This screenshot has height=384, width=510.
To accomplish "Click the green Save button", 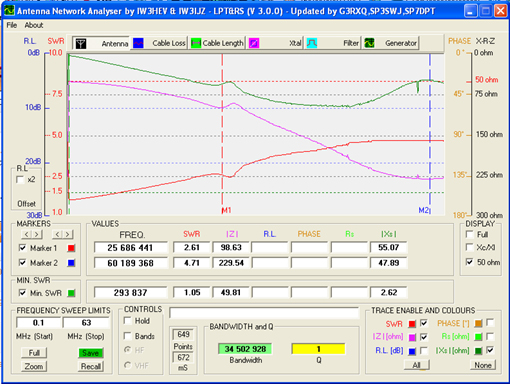I will tap(91, 353).
